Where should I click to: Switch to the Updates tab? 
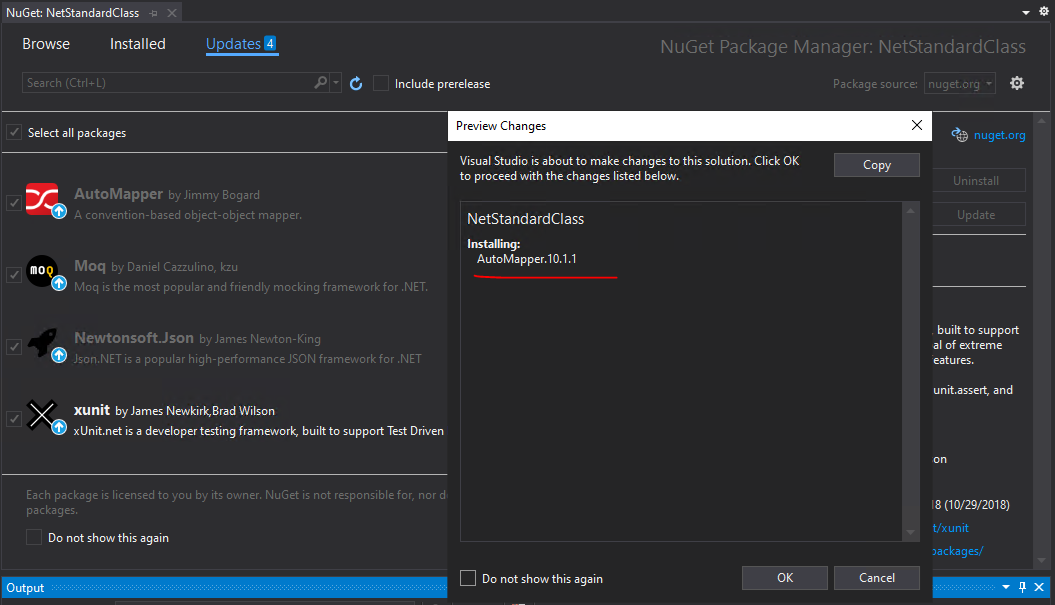coord(241,44)
